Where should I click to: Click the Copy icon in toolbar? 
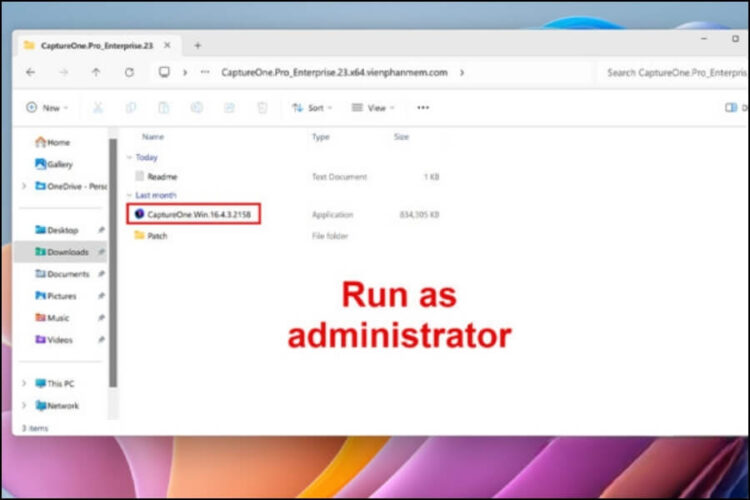pyautogui.click(x=131, y=108)
